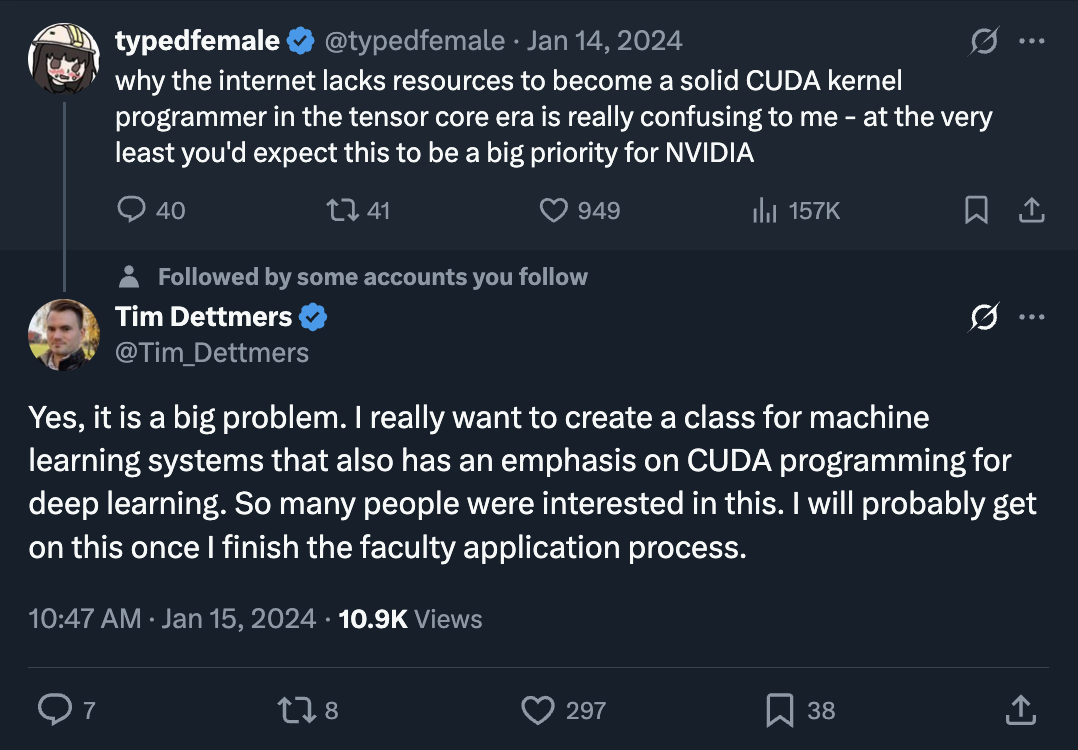The width and height of the screenshot is (1078, 750).
Task: Open more options menu on typedfemale's tweet
Action: (x=1032, y=41)
